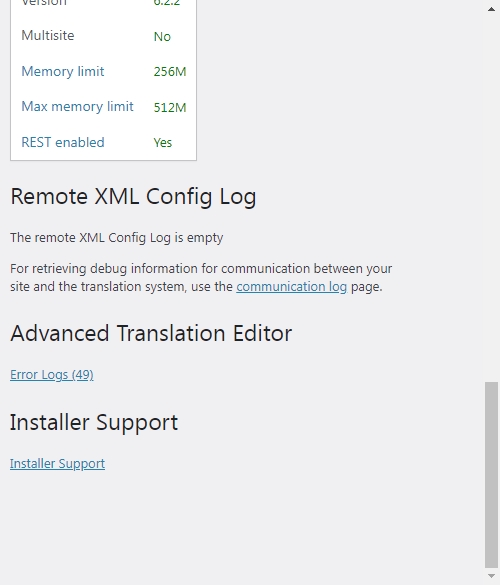Open the communication log link

click(x=291, y=287)
